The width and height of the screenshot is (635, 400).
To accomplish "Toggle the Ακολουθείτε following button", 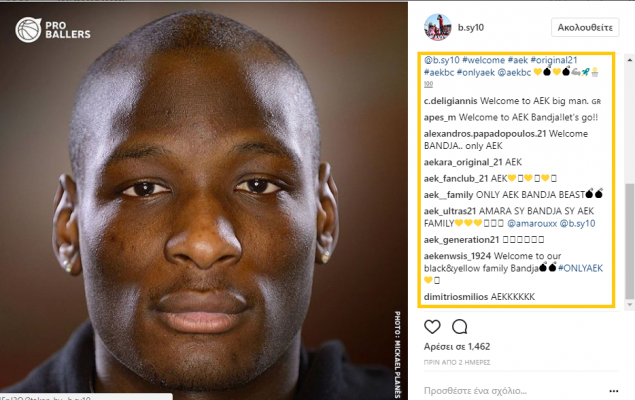I will [585, 28].
